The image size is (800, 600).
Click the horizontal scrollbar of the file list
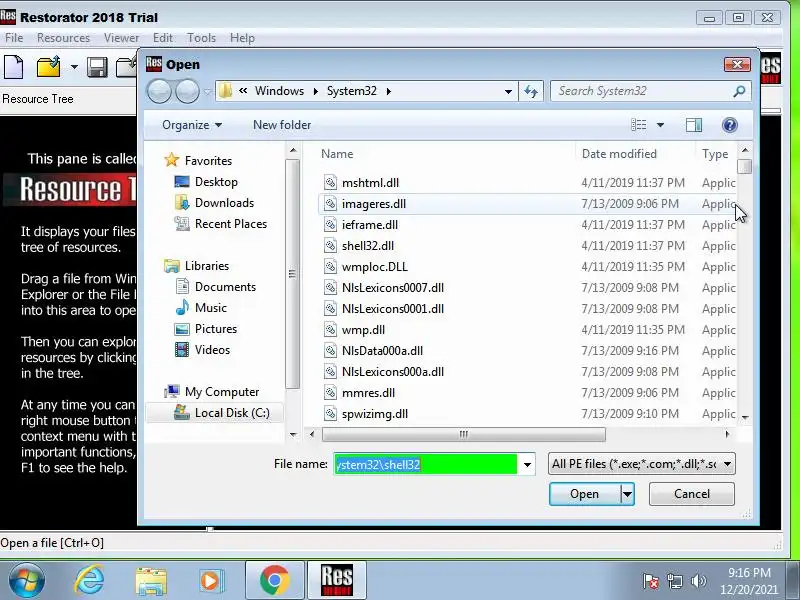pos(464,434)
